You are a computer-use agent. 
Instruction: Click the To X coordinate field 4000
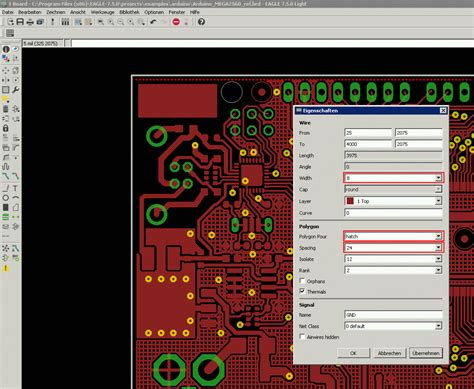pyautogui.click(x=368, y=144)
